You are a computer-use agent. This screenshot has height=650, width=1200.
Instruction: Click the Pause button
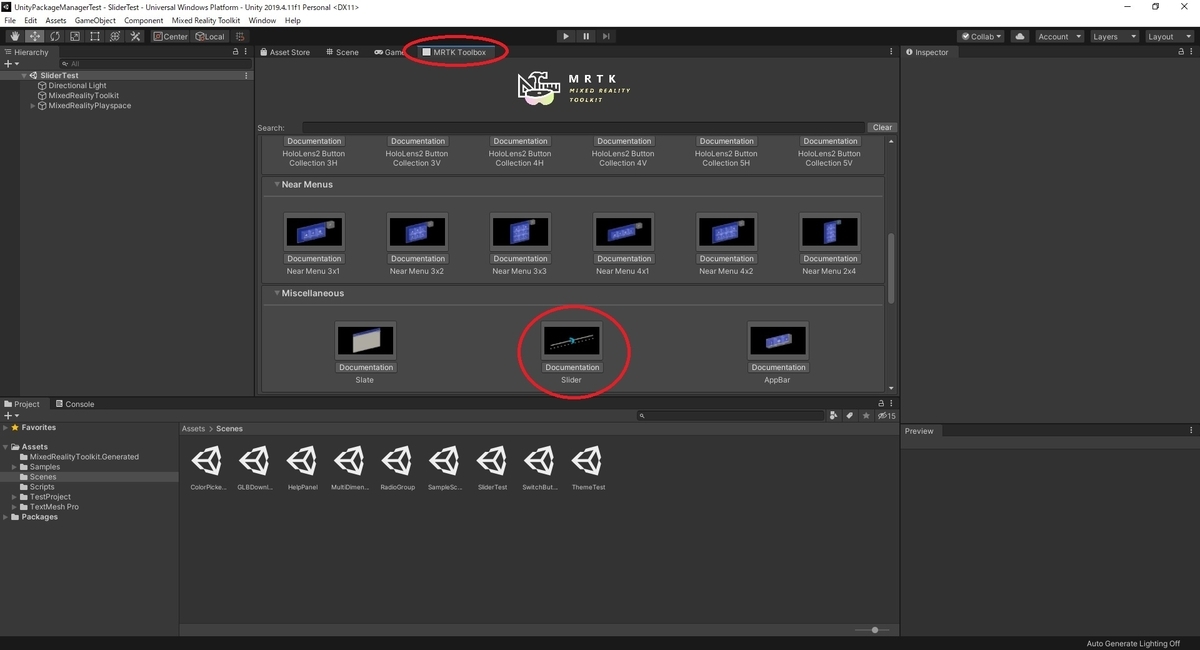tap(586, 36)
